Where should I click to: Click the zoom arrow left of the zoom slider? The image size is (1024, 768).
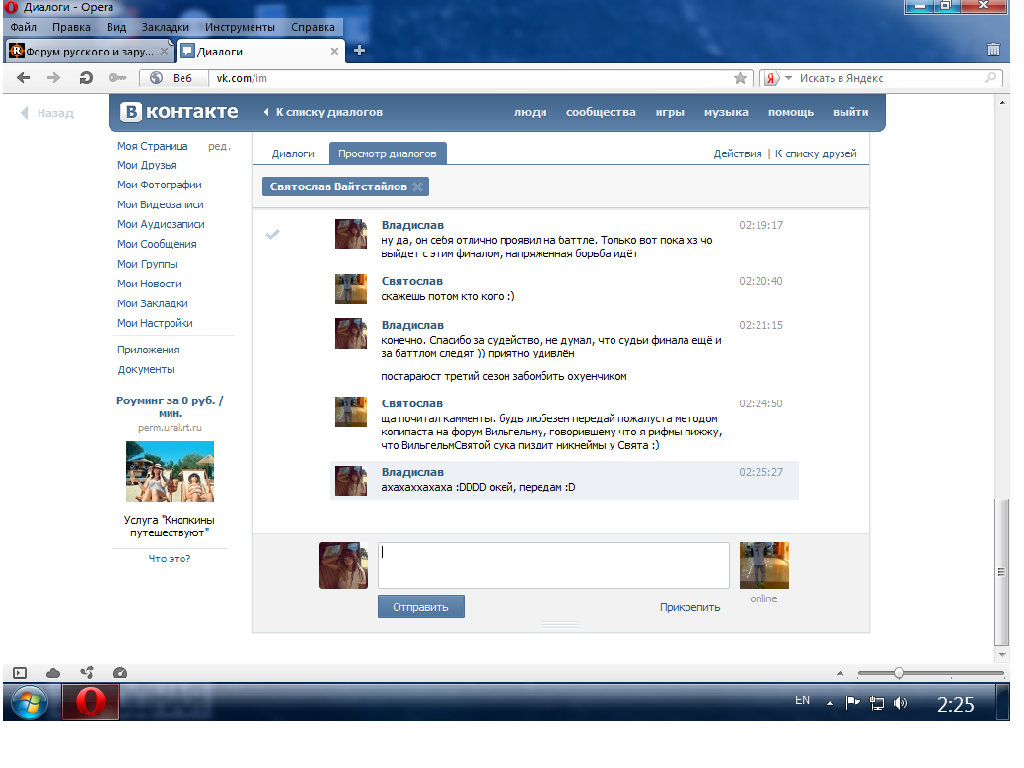[840, 673]
